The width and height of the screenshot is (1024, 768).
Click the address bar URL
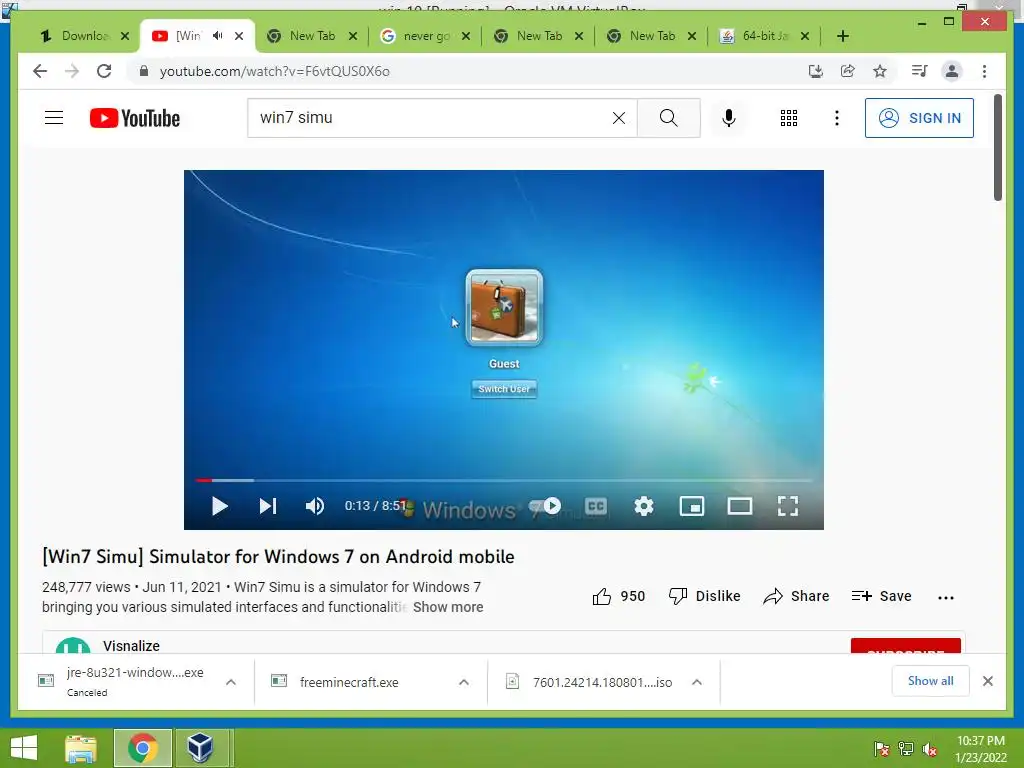274,71
